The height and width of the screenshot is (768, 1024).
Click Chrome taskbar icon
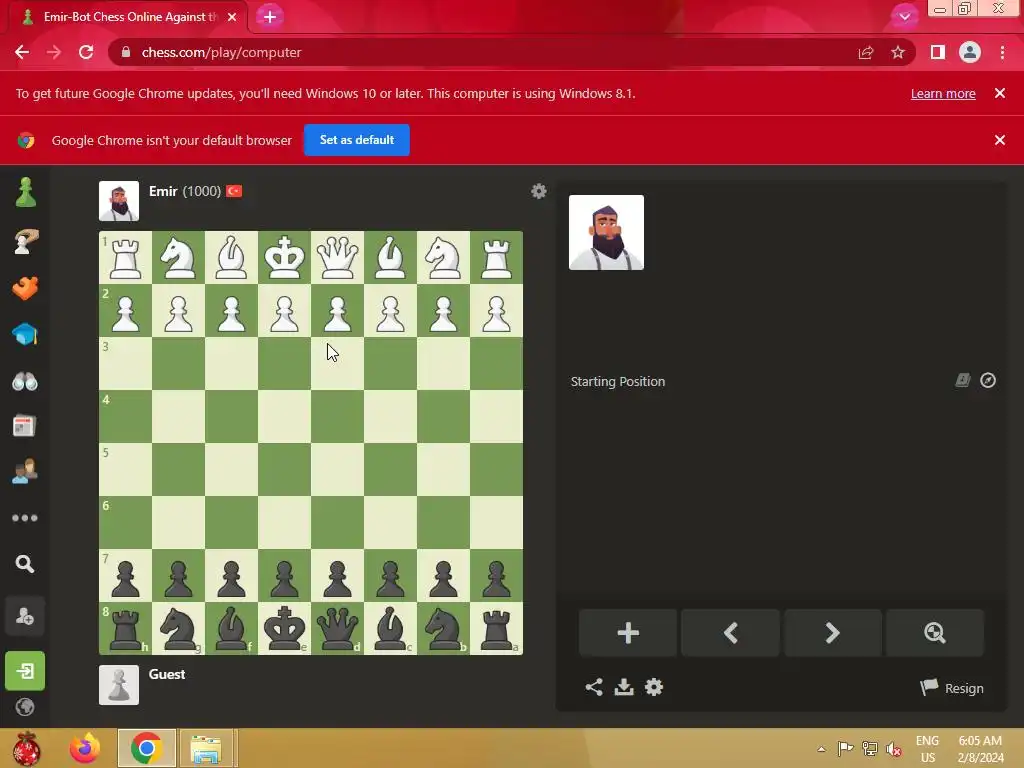(146, 748)
